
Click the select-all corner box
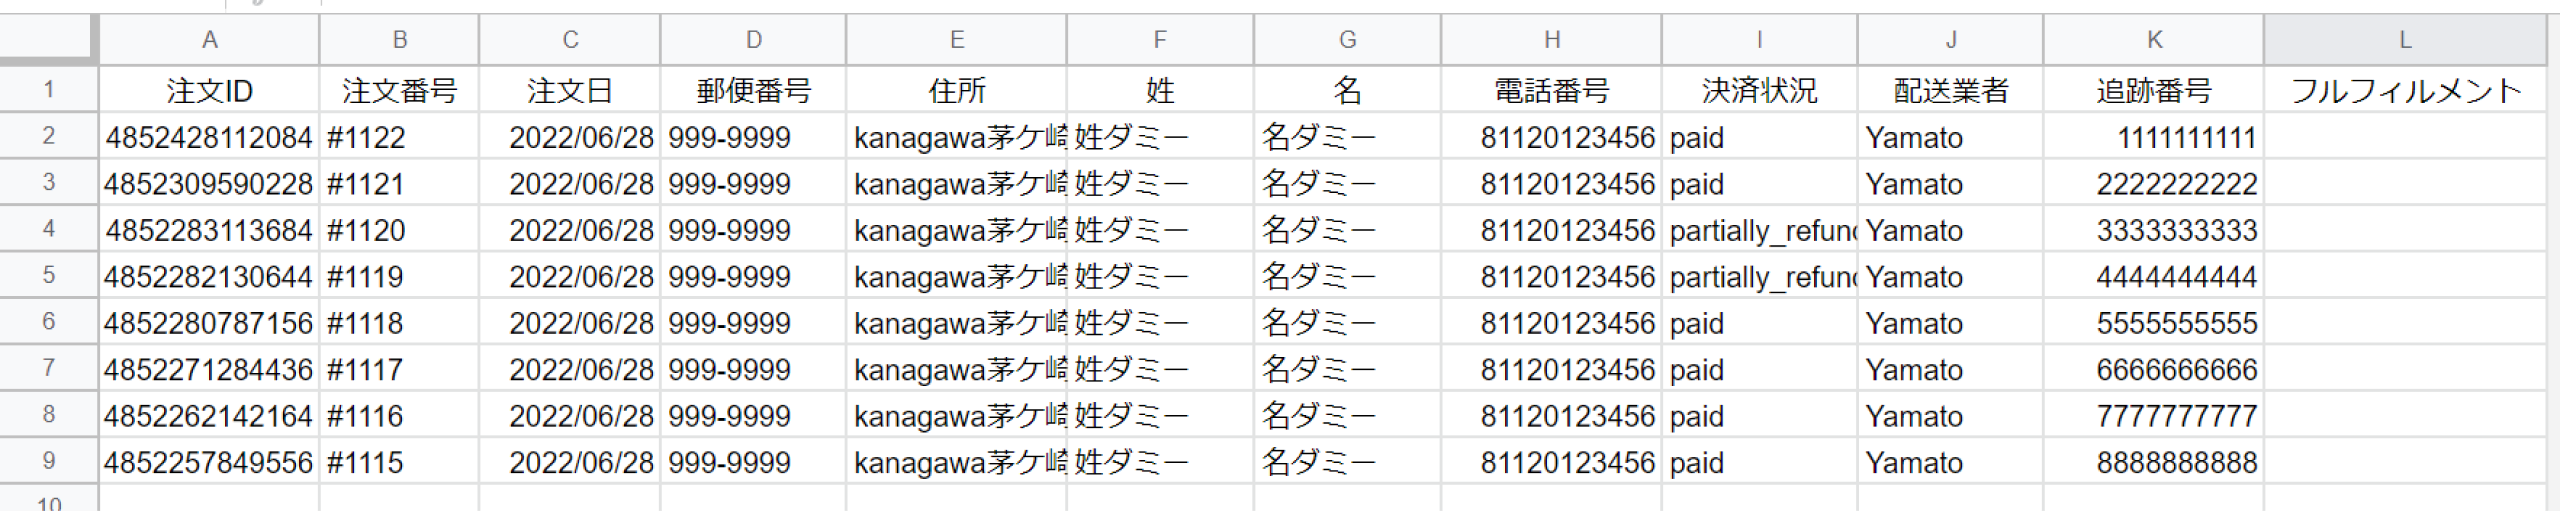(48, 40)
